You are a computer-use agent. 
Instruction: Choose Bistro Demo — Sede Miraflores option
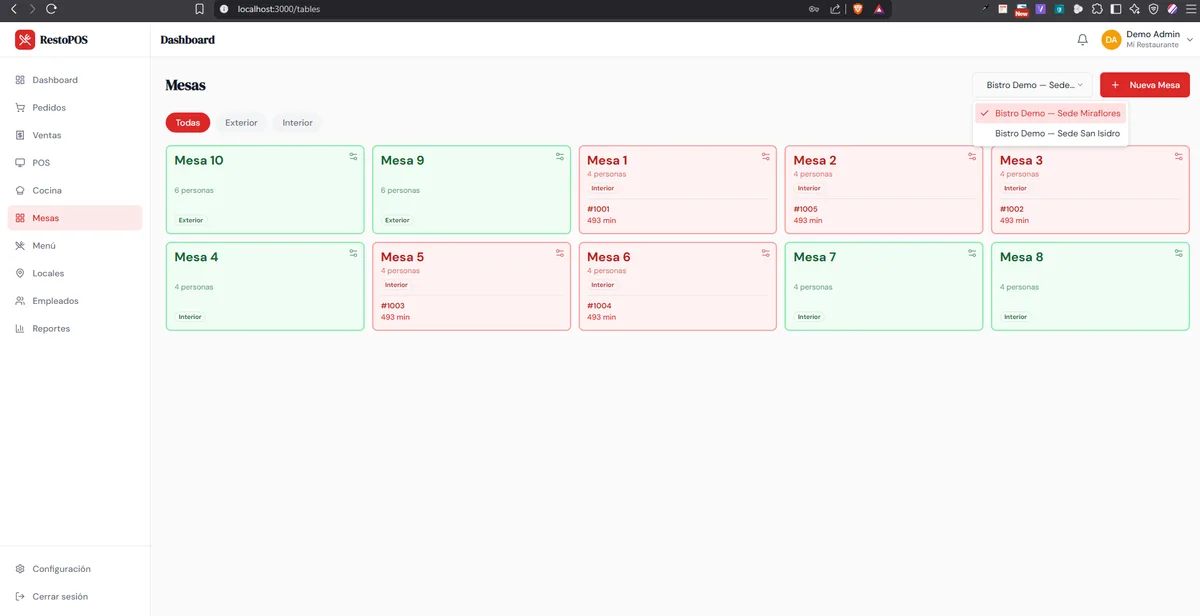click(1050, 113)
